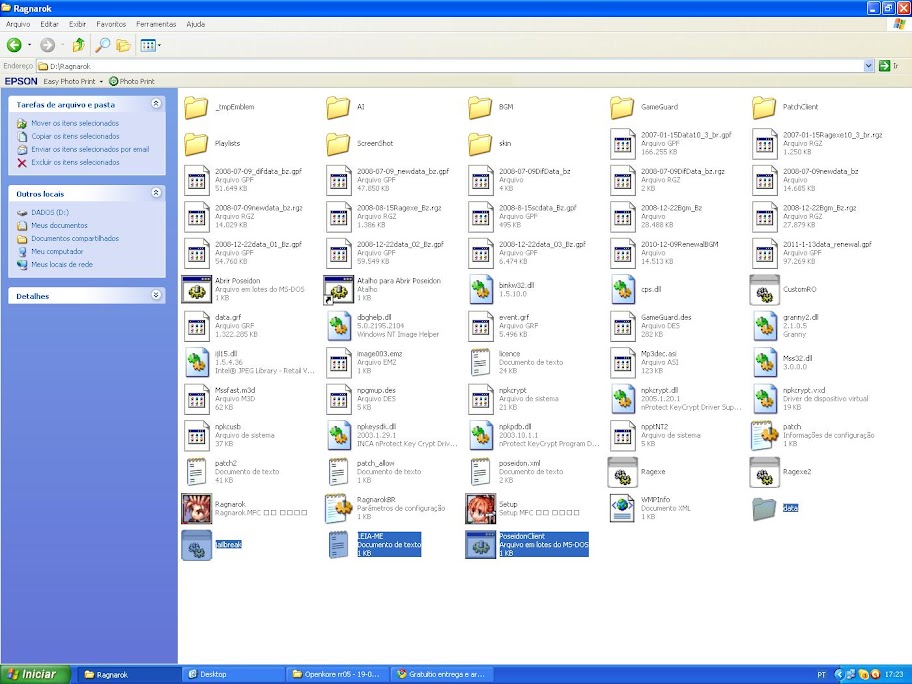Select the Setup program icon
912x684 pixels.
click(480, 508)
